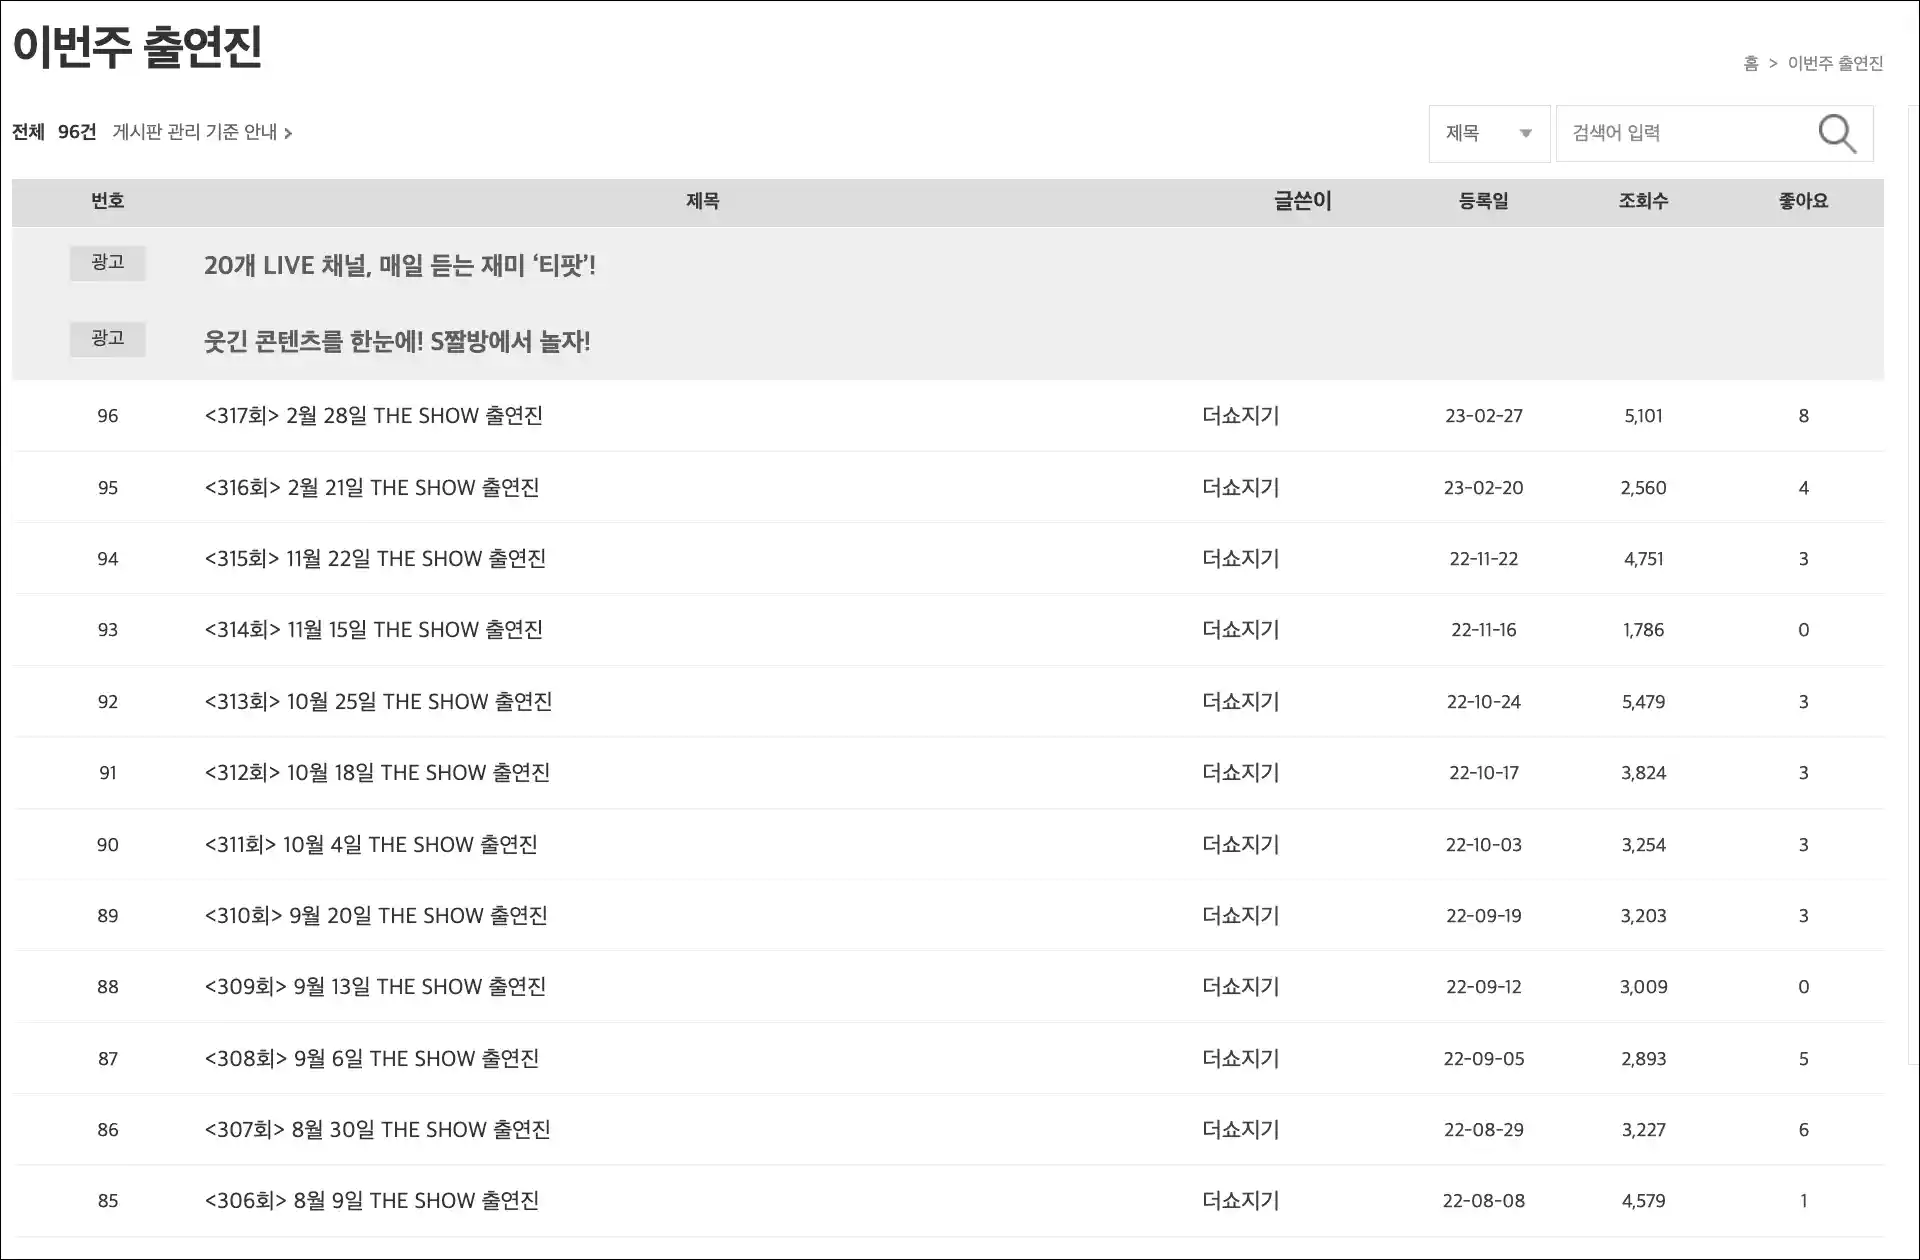Open post <307회> 8월 30일 THE SHOW 출연진
1920x1260 pixels.
coord(377,1129)
